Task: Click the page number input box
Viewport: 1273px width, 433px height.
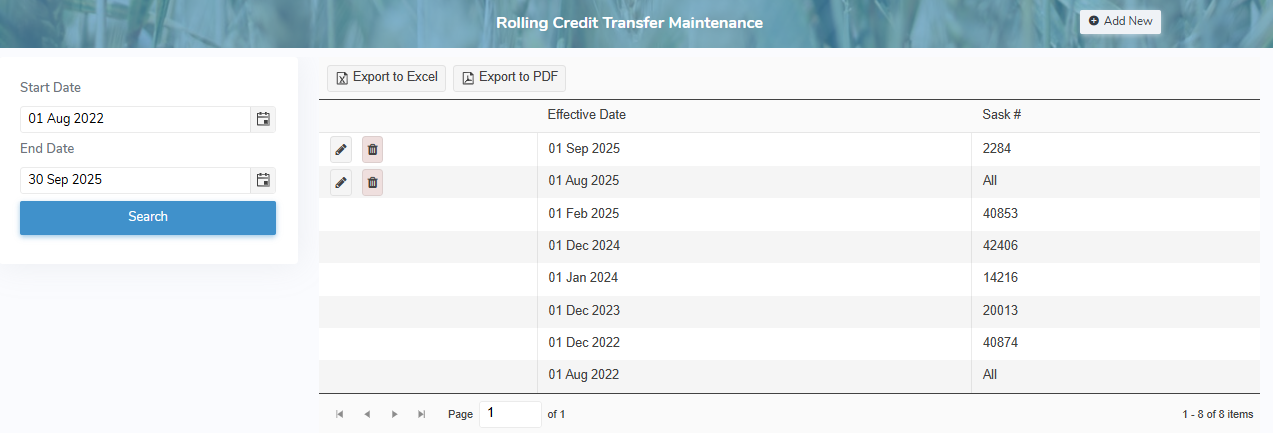Action: click(510, 413)
